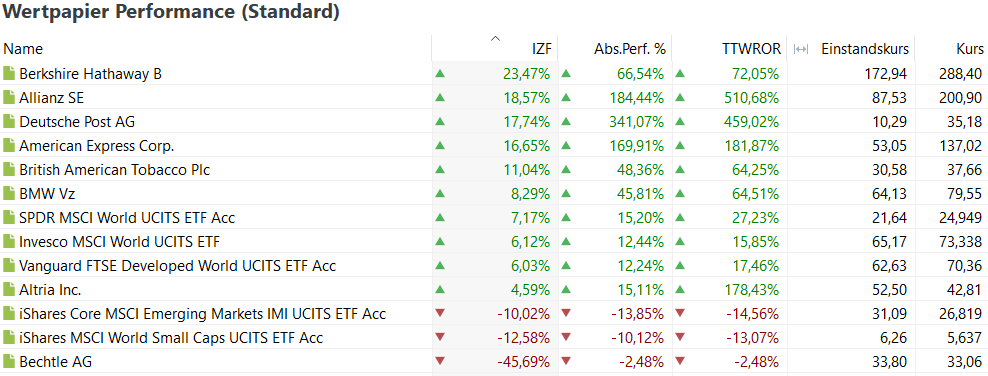Click the red down arrow in Bechtle AG TTWROR cell

(x=680, y=362)
